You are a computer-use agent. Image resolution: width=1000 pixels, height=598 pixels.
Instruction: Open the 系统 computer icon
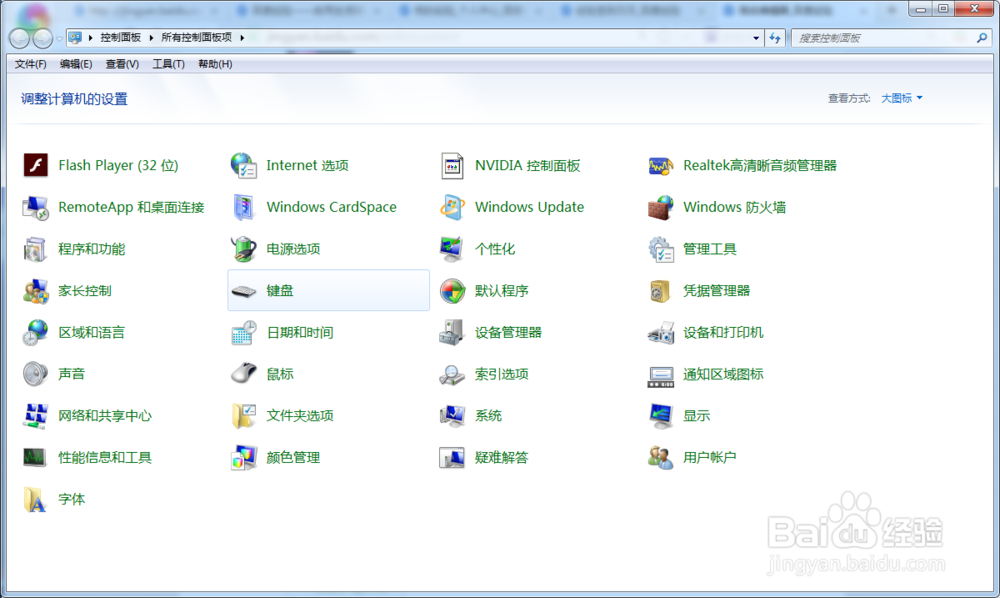tap(452, 416)
